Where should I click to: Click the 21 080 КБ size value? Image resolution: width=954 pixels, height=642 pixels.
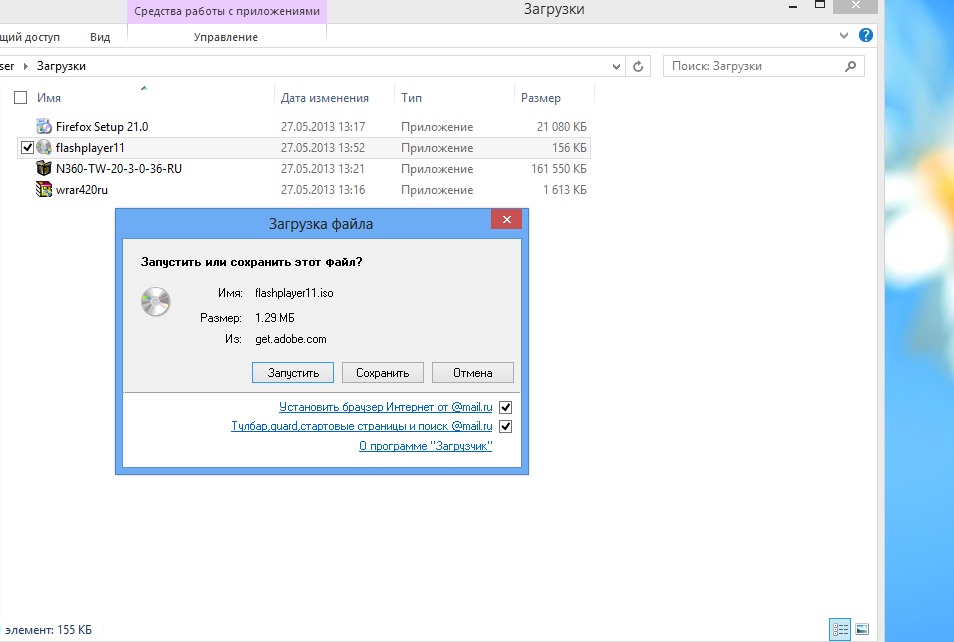tap(562, 127)
